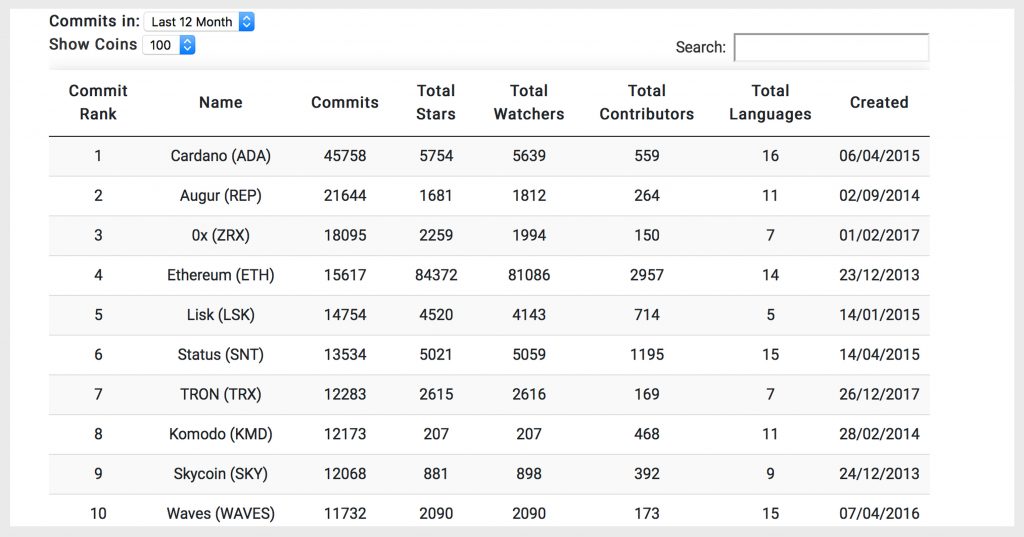This screenshot has height=537, width=1024.
Task: Click the total contributors value 264
Action: point(647,196)
